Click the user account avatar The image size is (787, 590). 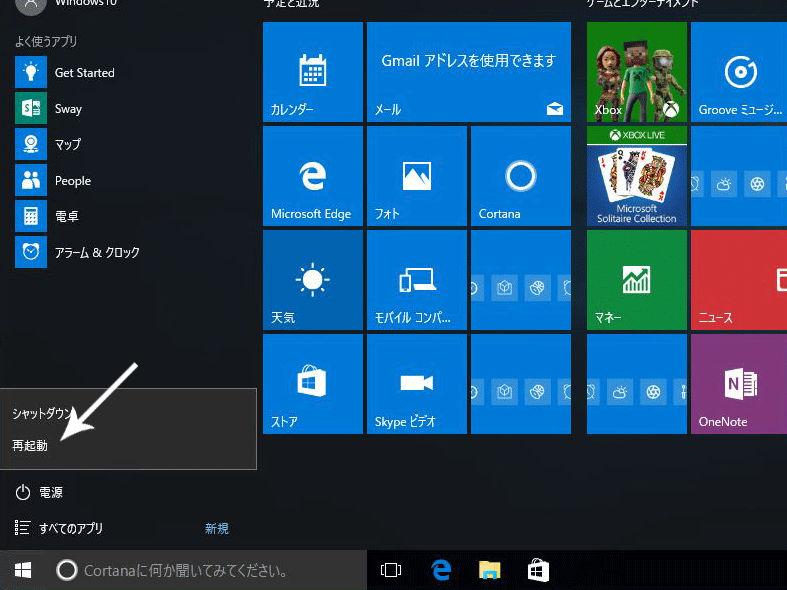31,5
